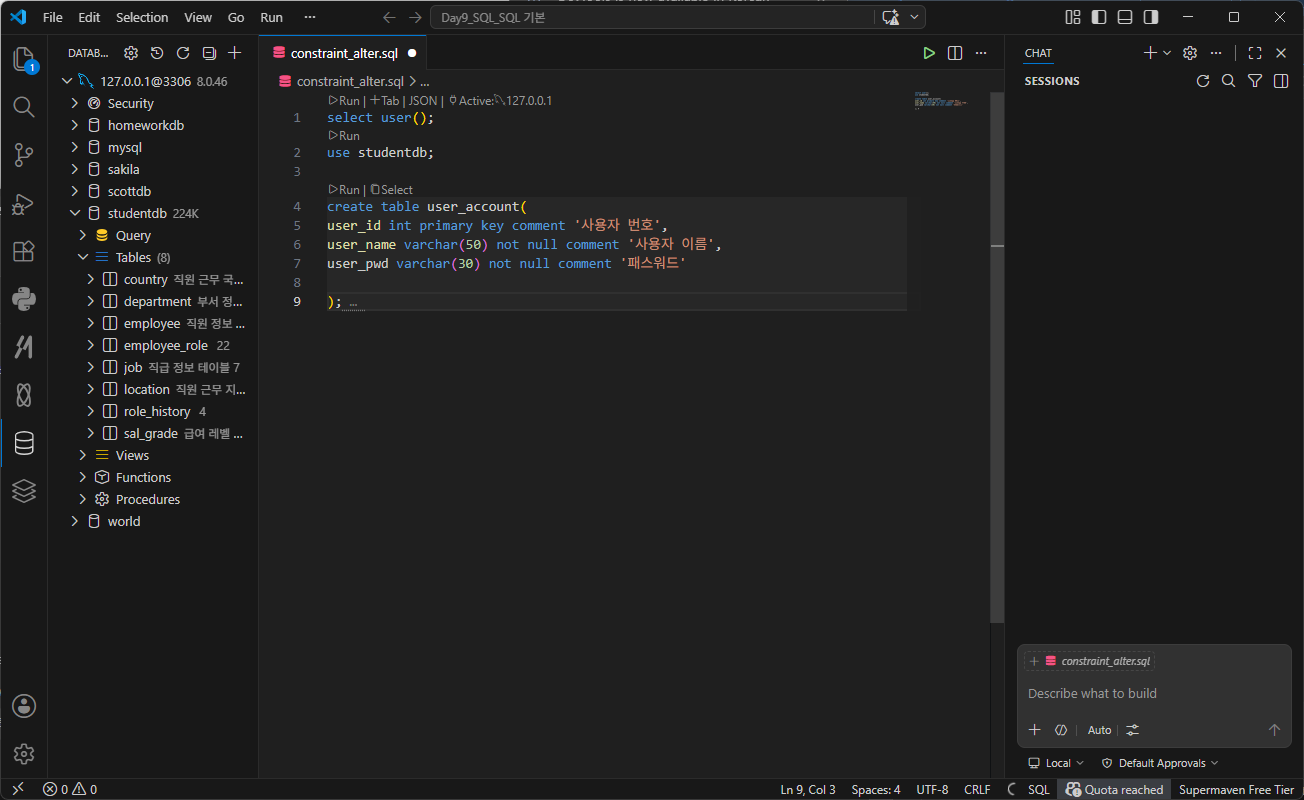The image size is (1304, 800).
Task: Open the Go menu
Action: click(236, 17)
